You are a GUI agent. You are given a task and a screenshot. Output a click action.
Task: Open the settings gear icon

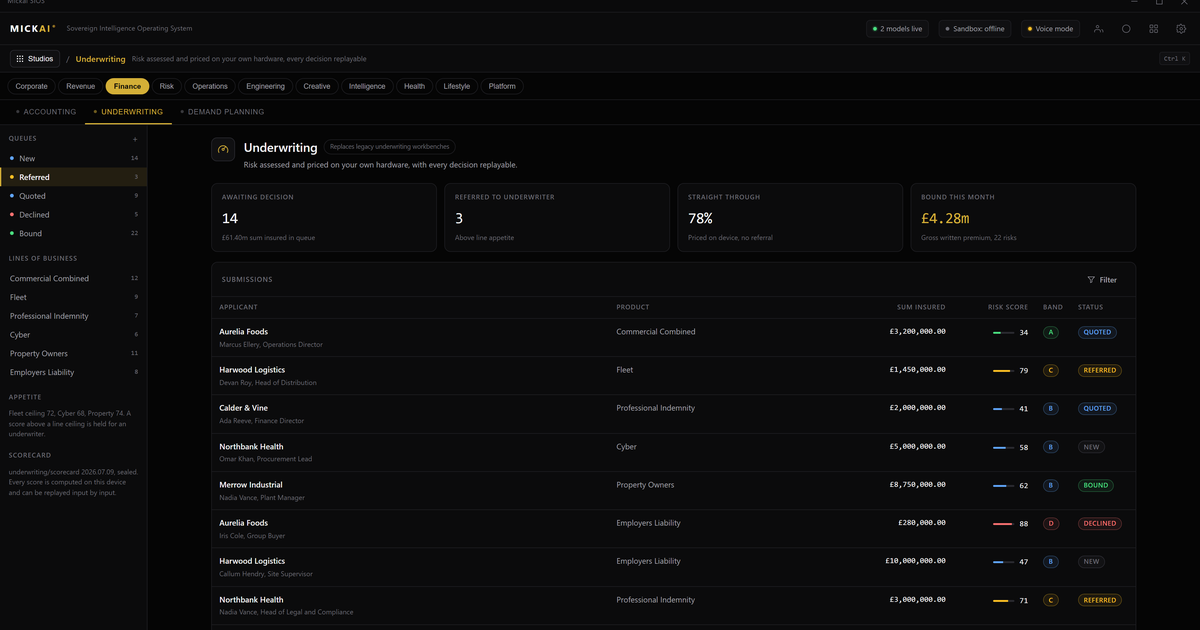tap(1181, 29)
